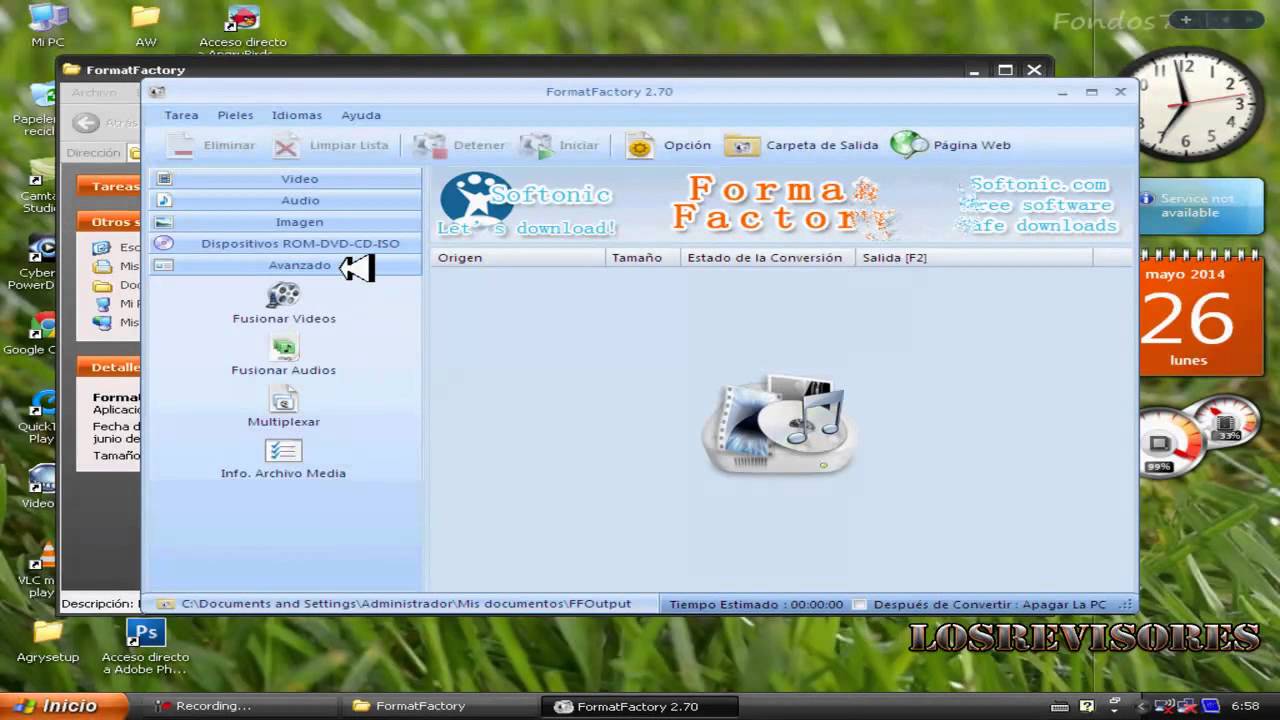Click the Inicio start button
The height and width of the screenshot is (720, 1280).
tap(63, 706)
